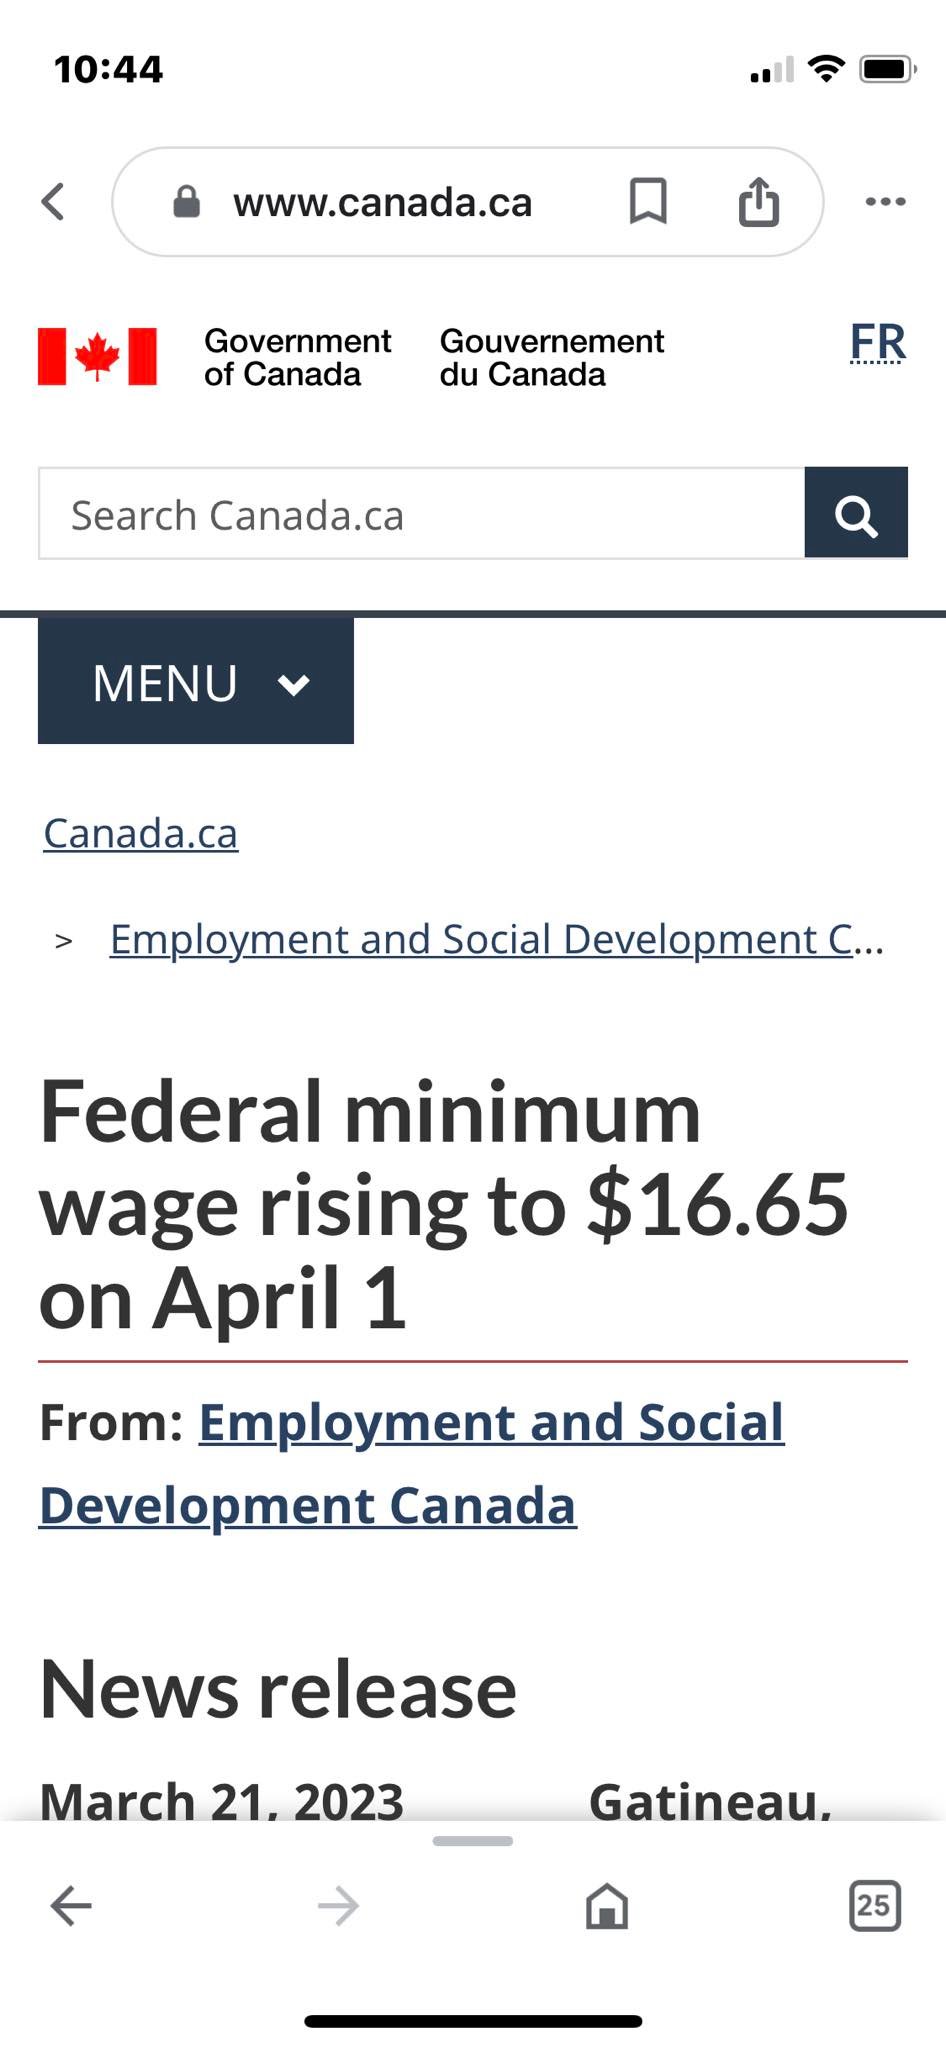
Task: Focus the Search Canada.ca field
Action: [x=422, y=513]
